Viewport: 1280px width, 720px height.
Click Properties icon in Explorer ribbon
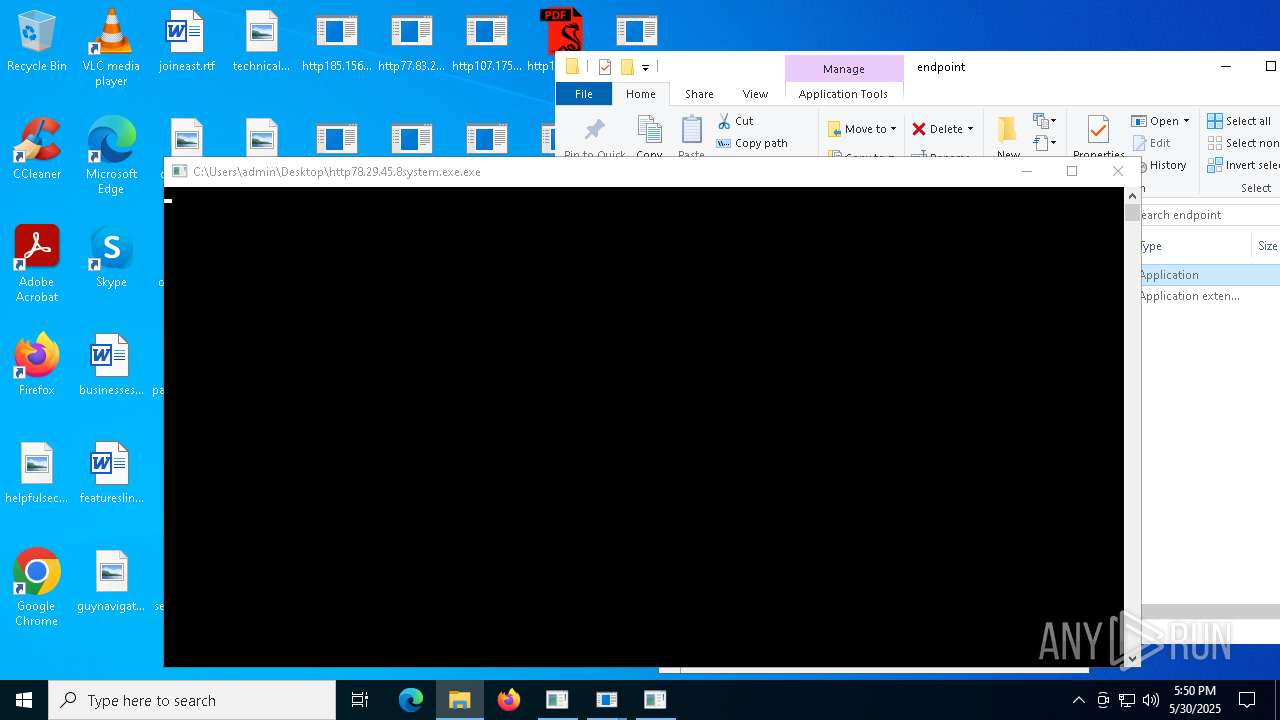[x=1098, y=135]
